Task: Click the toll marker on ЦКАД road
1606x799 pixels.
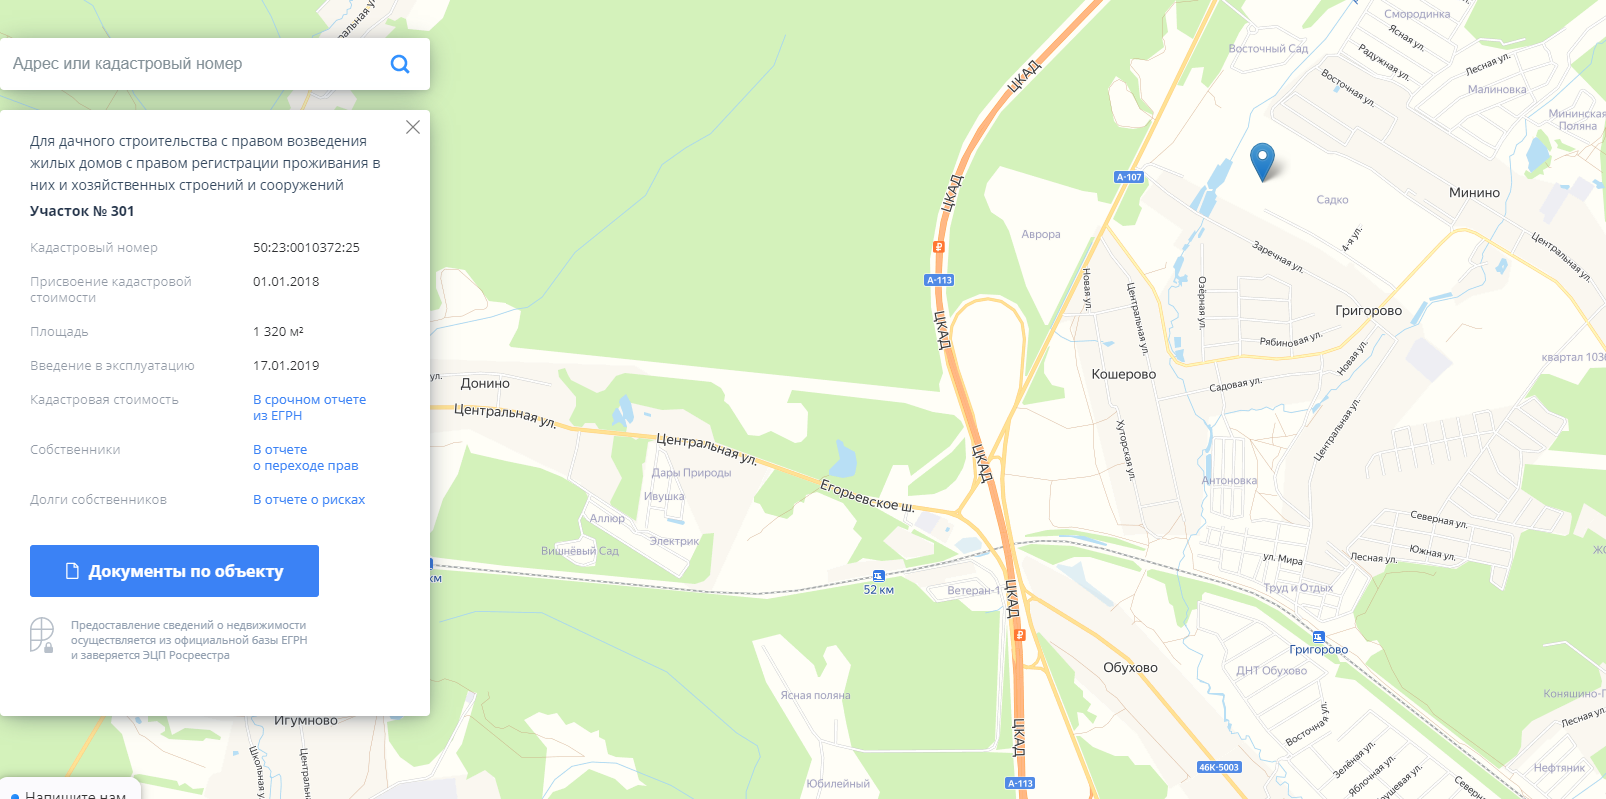Action: 938,247
